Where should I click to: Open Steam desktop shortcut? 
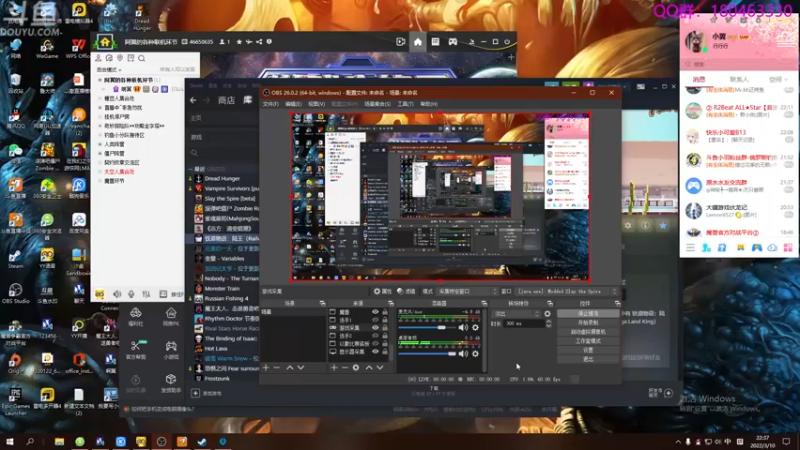(15, 258)
